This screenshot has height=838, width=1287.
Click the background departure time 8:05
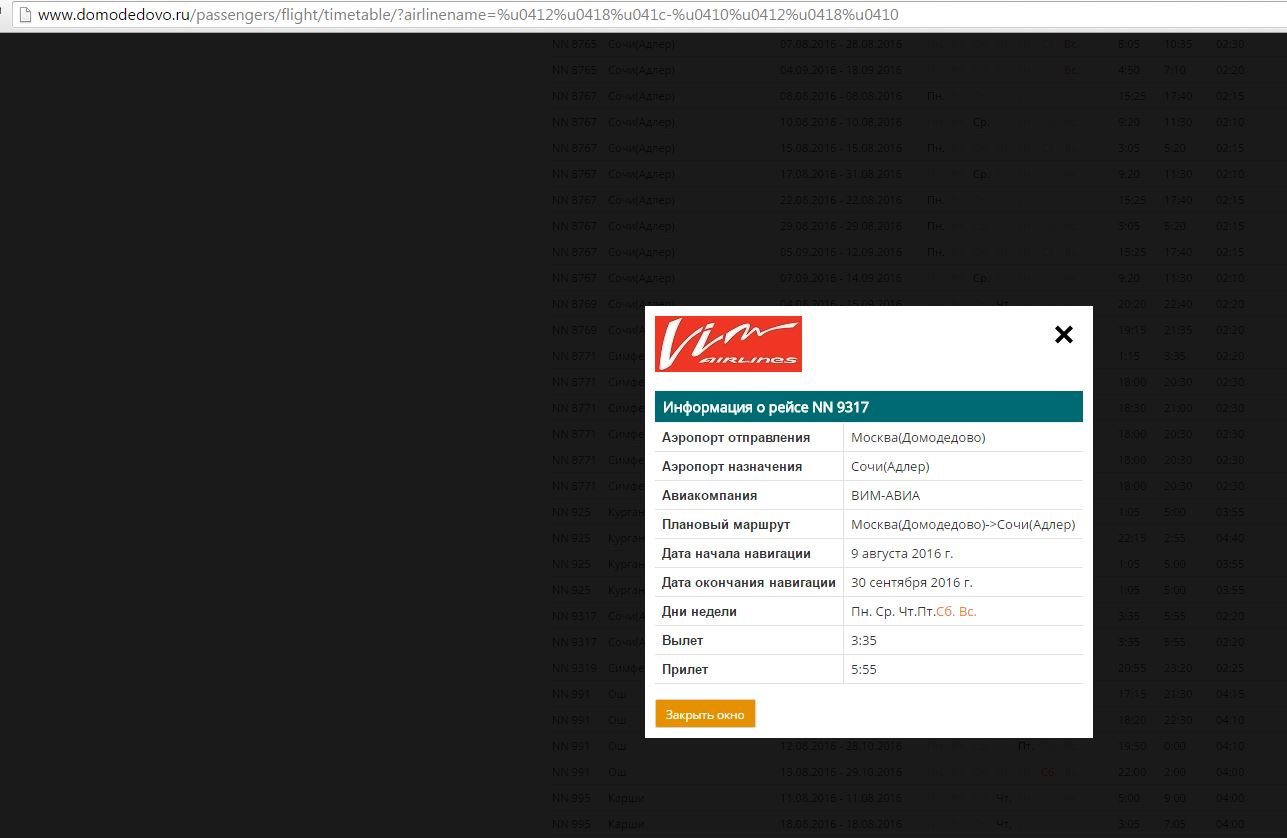[1129, 44]
